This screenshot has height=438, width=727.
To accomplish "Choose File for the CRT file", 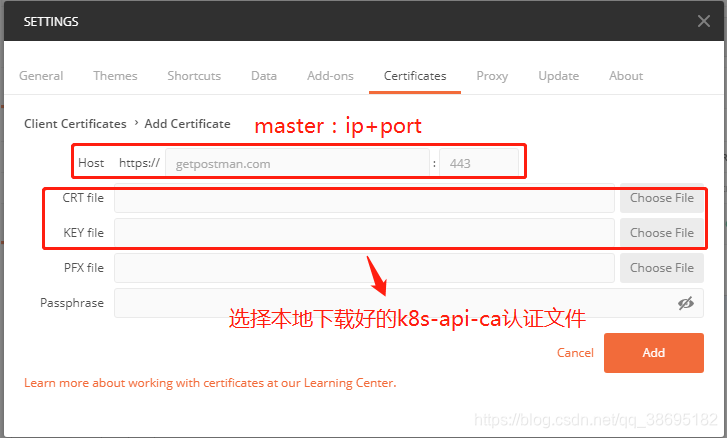I will click(662, 198).
